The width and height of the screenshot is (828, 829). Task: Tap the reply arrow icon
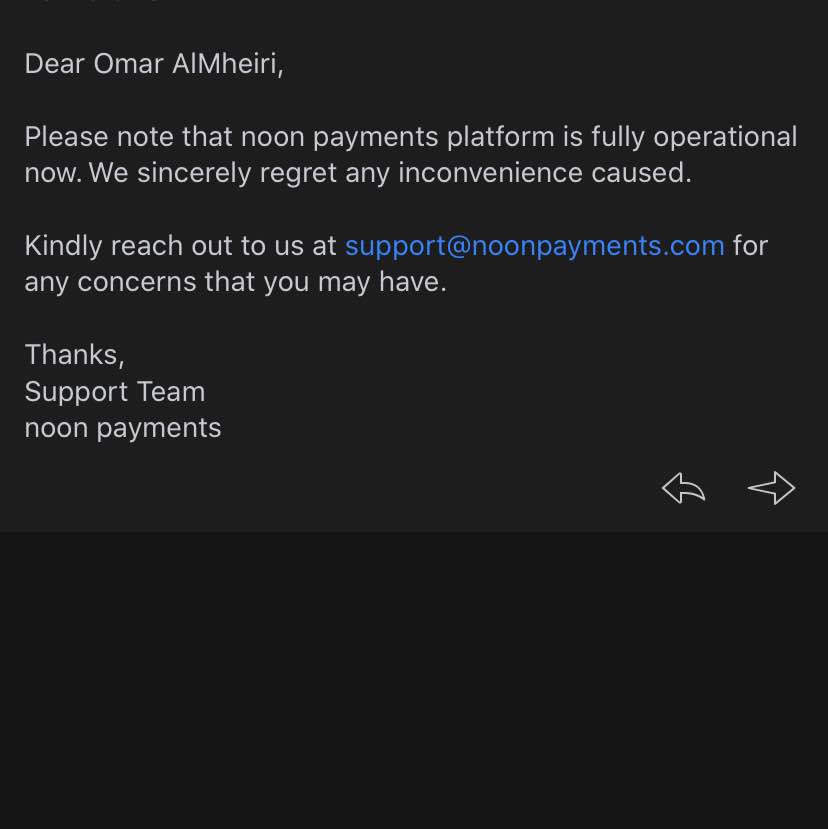point(683,487)
